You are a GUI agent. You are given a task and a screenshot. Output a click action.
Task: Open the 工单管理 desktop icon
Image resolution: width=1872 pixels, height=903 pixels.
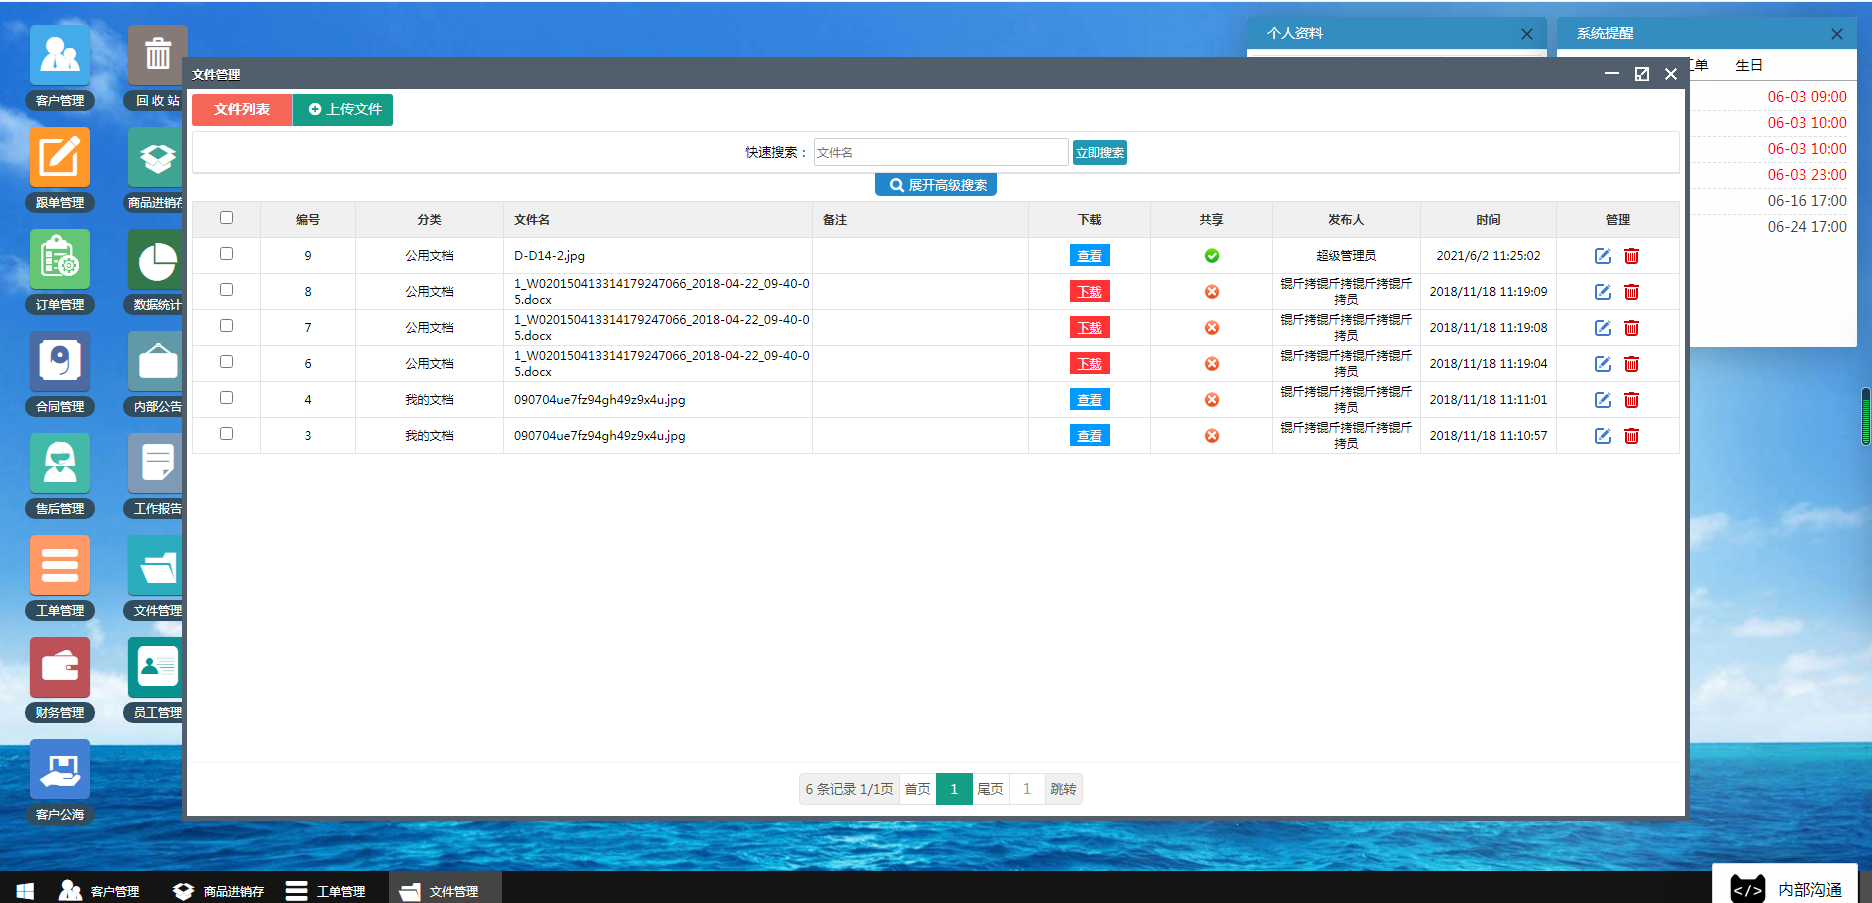60,565
